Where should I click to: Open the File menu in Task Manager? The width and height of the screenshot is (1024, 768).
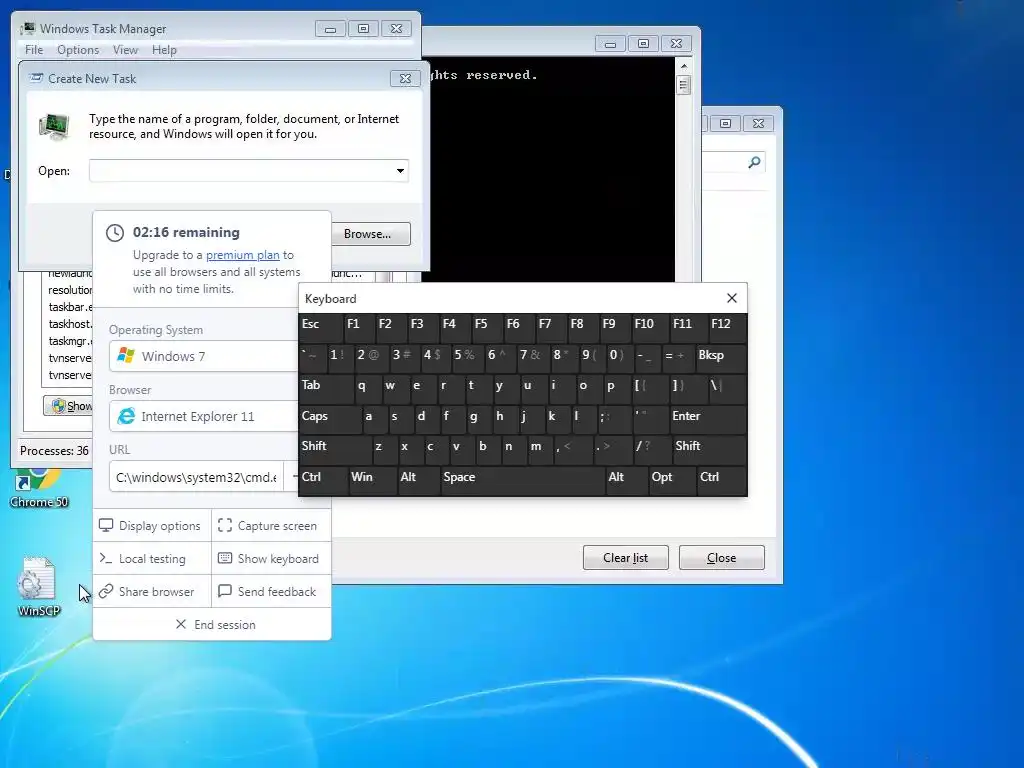click(x=34, y=50)
